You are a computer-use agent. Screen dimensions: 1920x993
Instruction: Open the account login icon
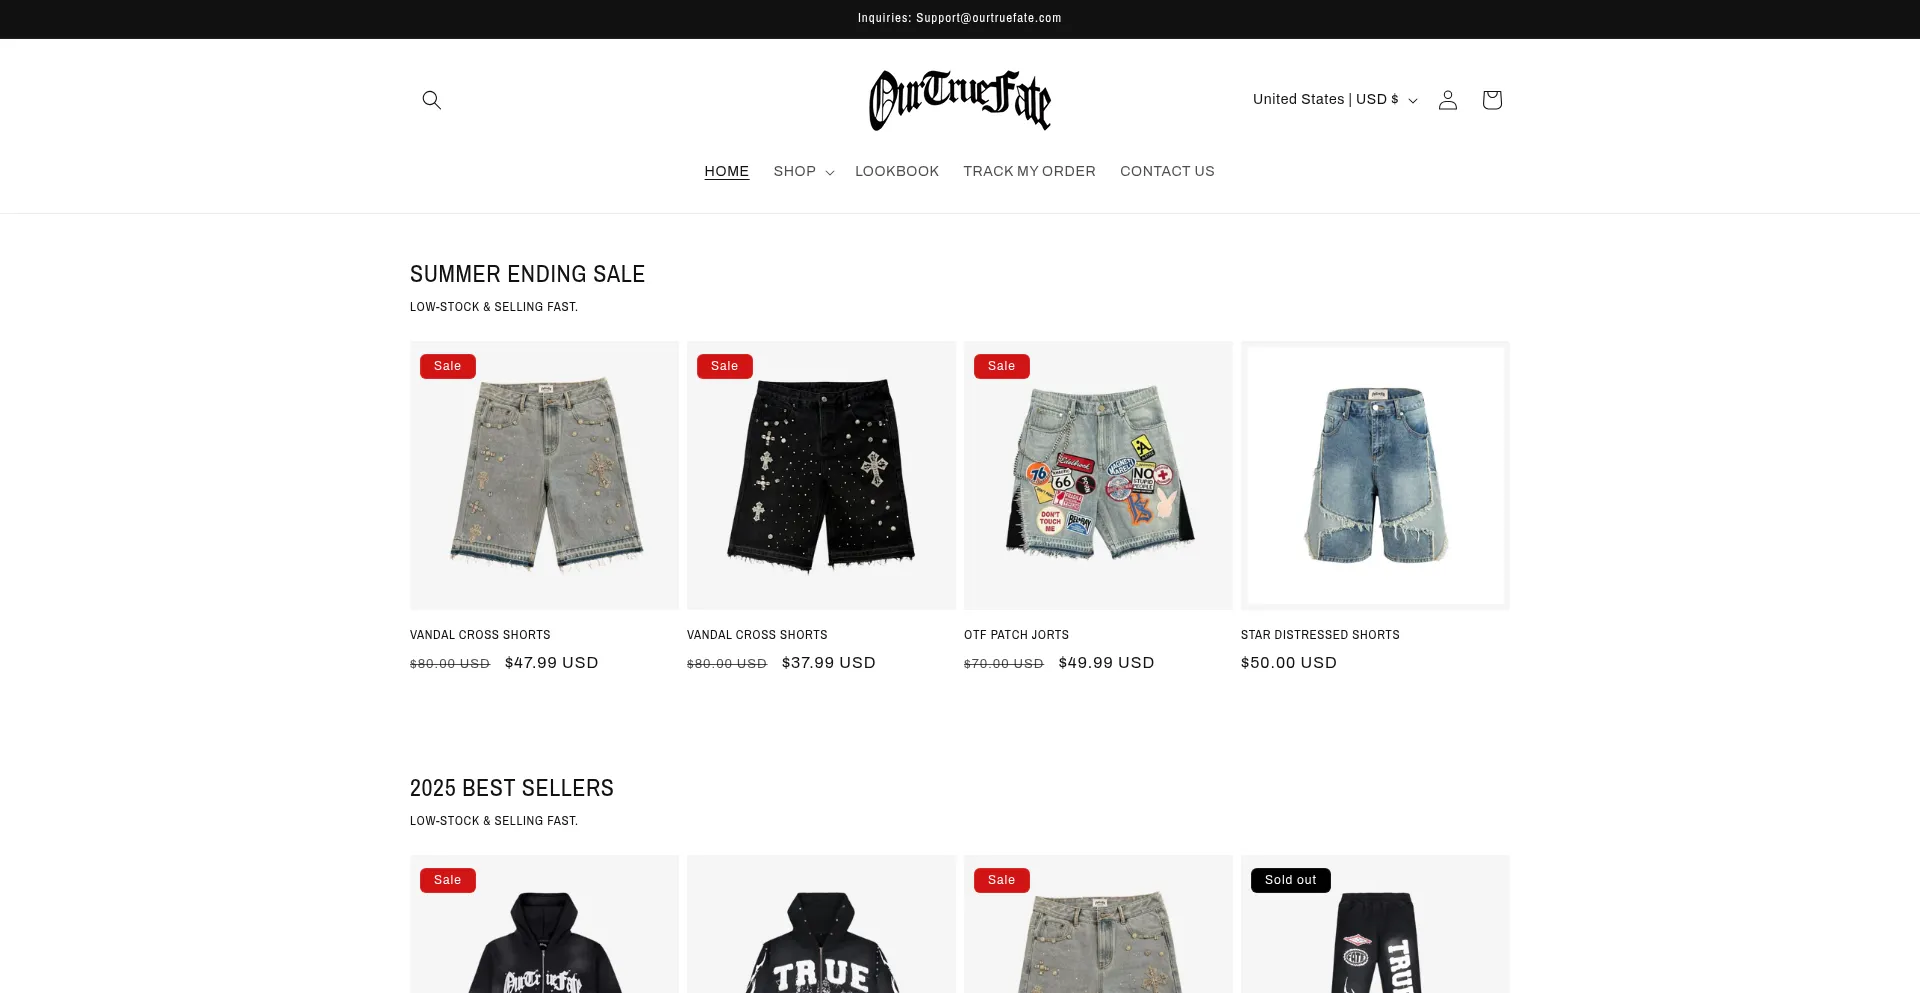[1448, 100]
